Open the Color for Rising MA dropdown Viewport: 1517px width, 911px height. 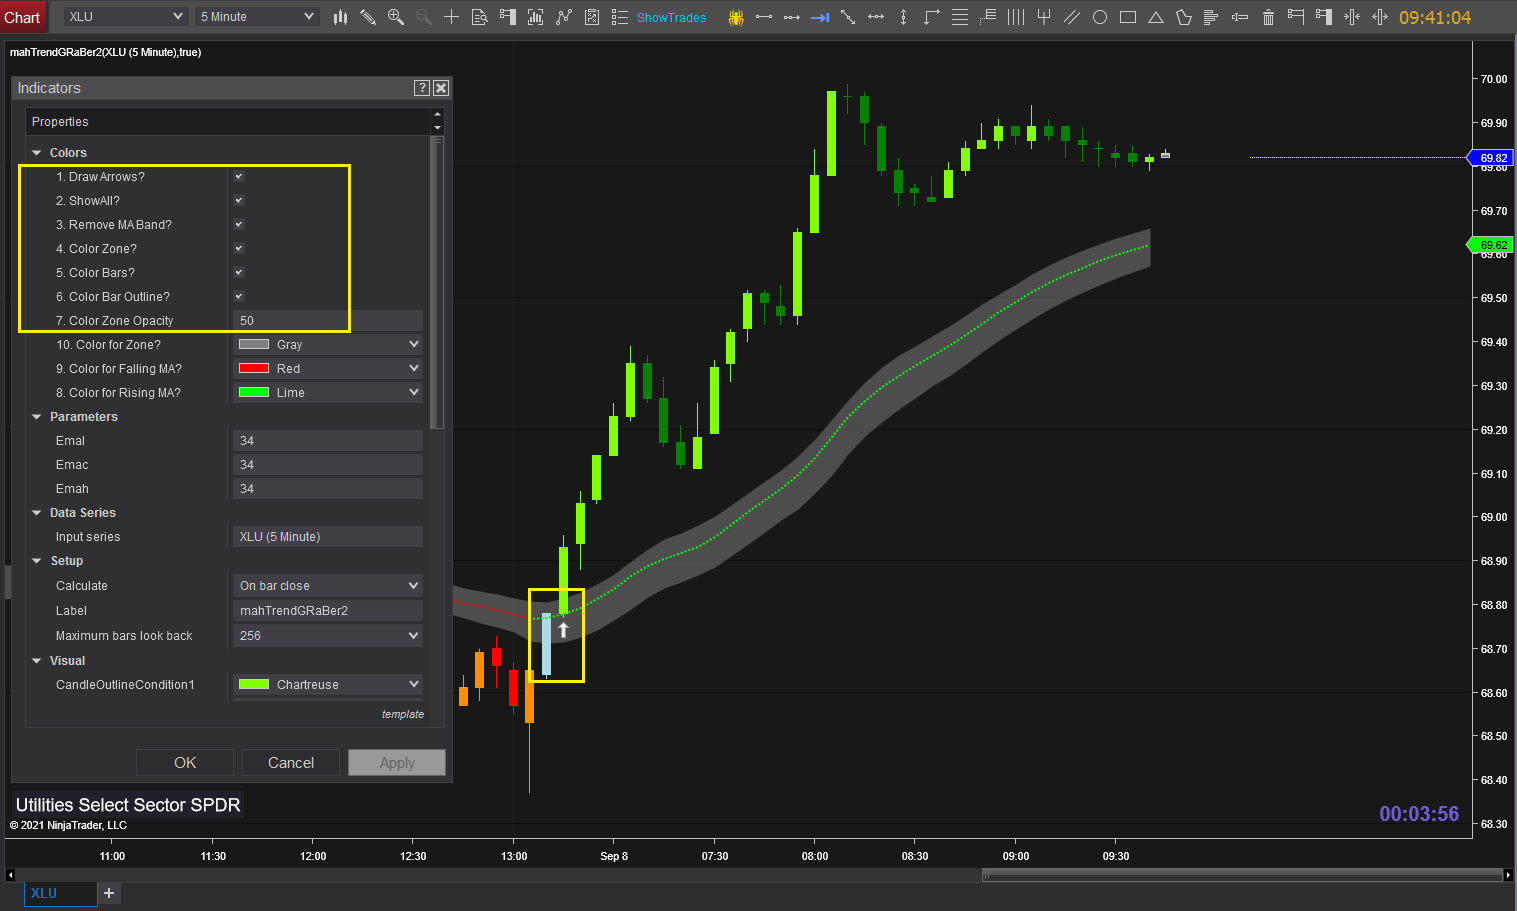point(328,393)
